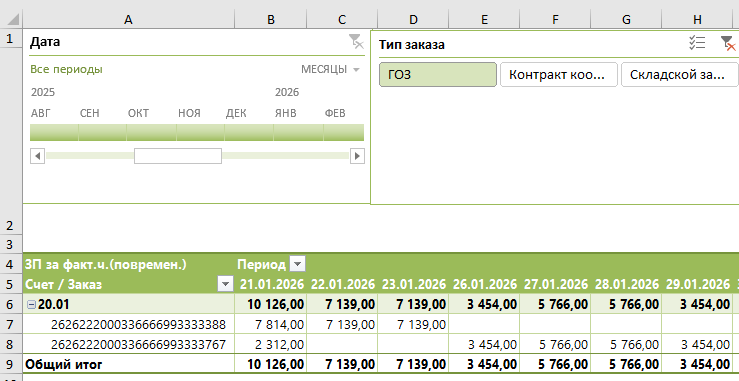This screenshot has height=381, width=739.
Task: Click the 28.01.2026 column header cell
Action: pos(626,284)
